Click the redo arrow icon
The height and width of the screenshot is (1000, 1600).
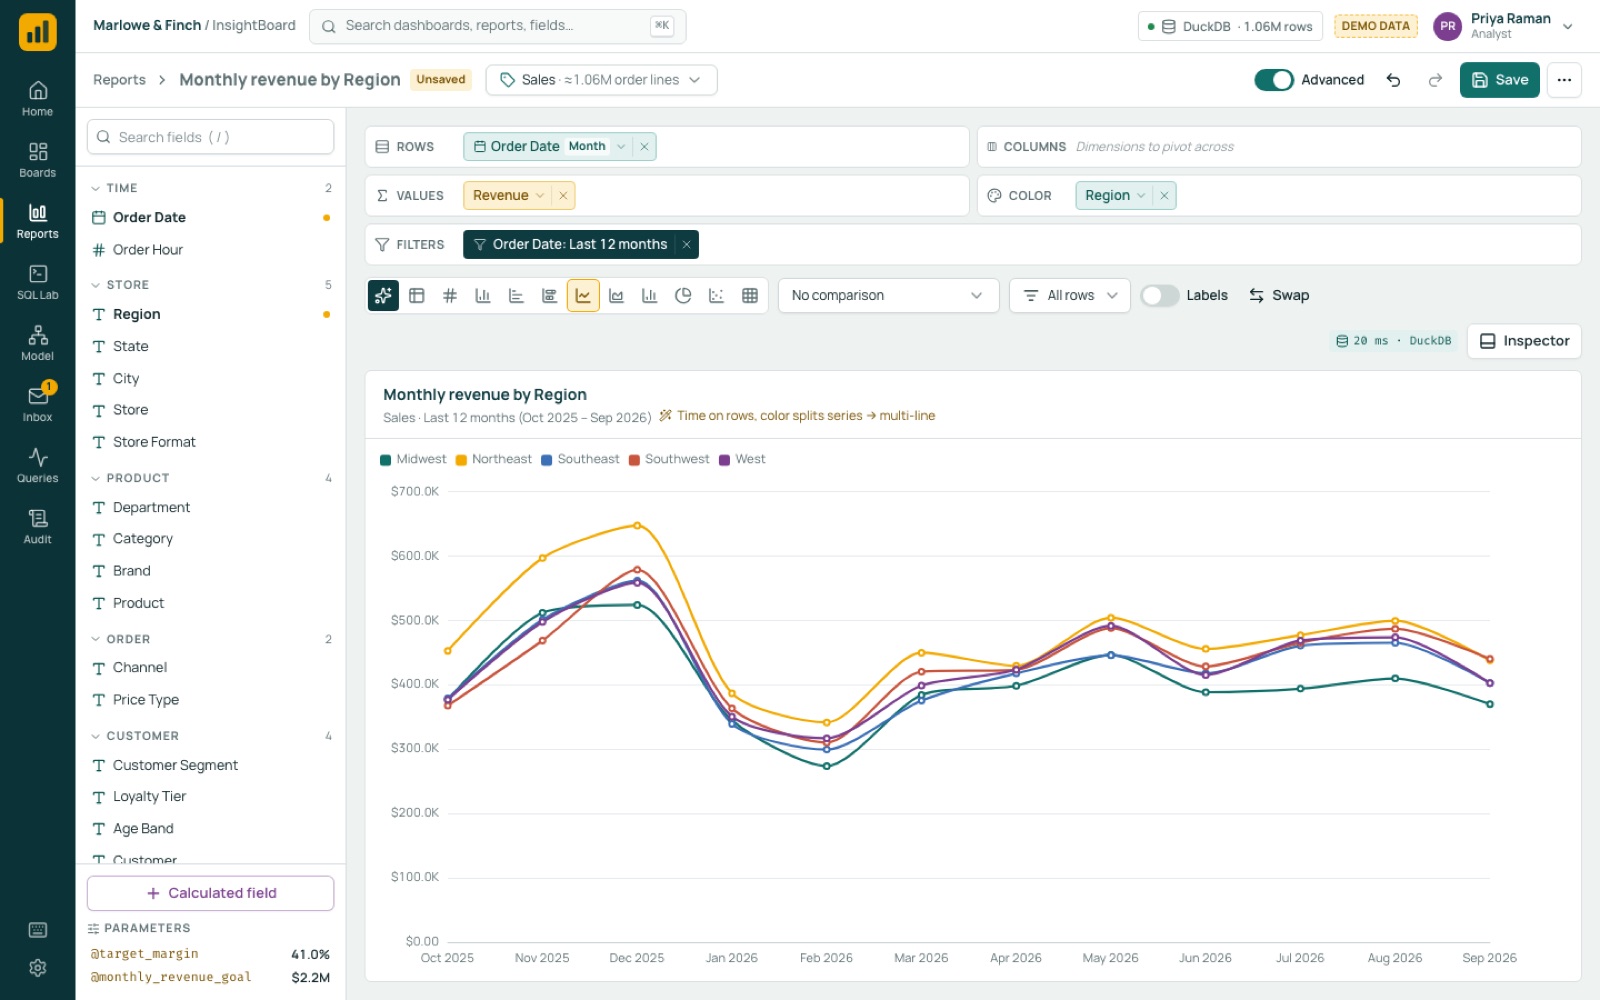[x=1435, y=80]
